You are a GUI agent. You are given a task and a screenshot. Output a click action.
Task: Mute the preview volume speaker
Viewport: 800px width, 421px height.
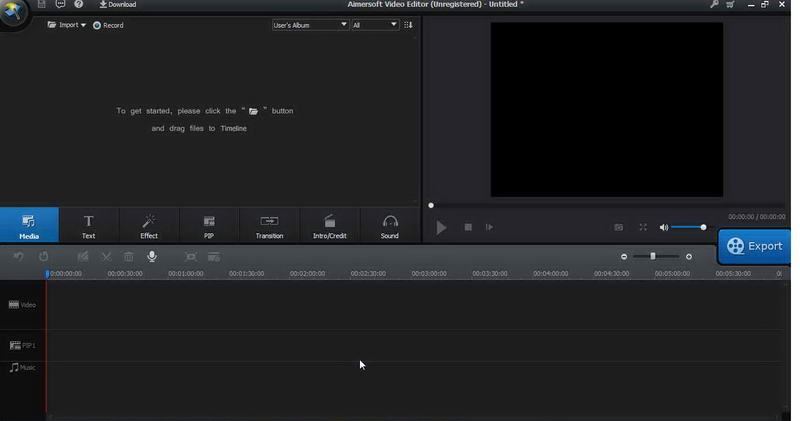tap(663, 227)
